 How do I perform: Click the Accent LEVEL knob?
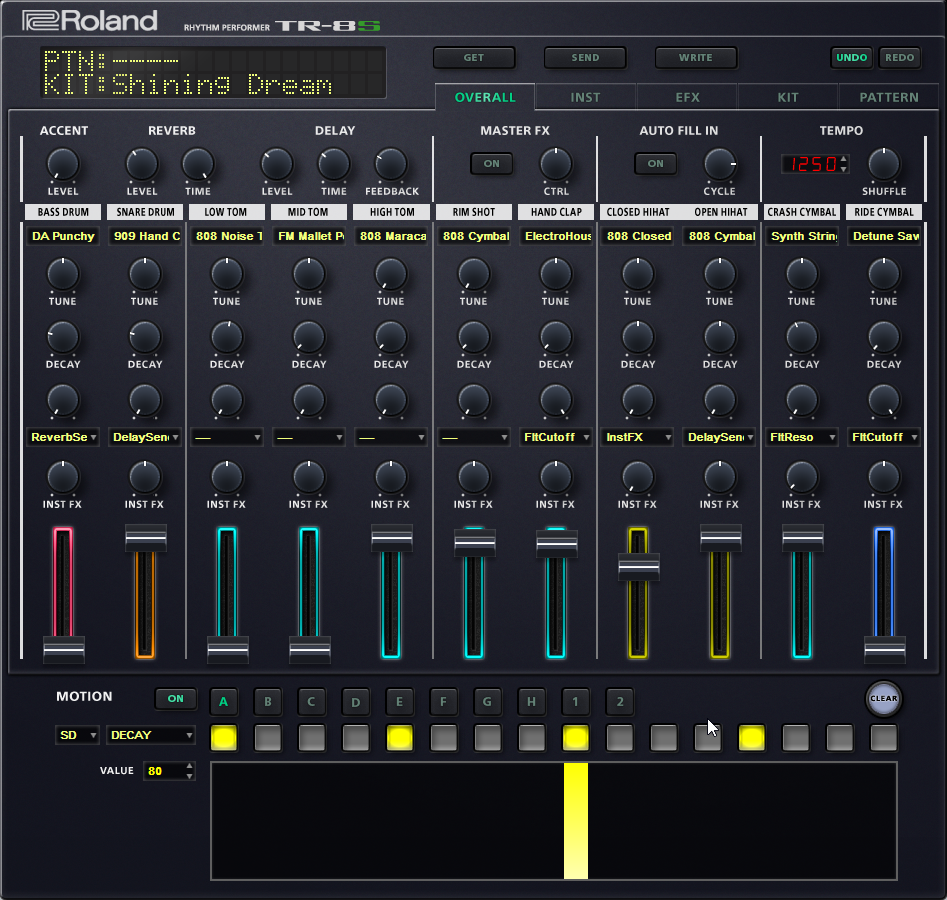(x=63, y=165)
